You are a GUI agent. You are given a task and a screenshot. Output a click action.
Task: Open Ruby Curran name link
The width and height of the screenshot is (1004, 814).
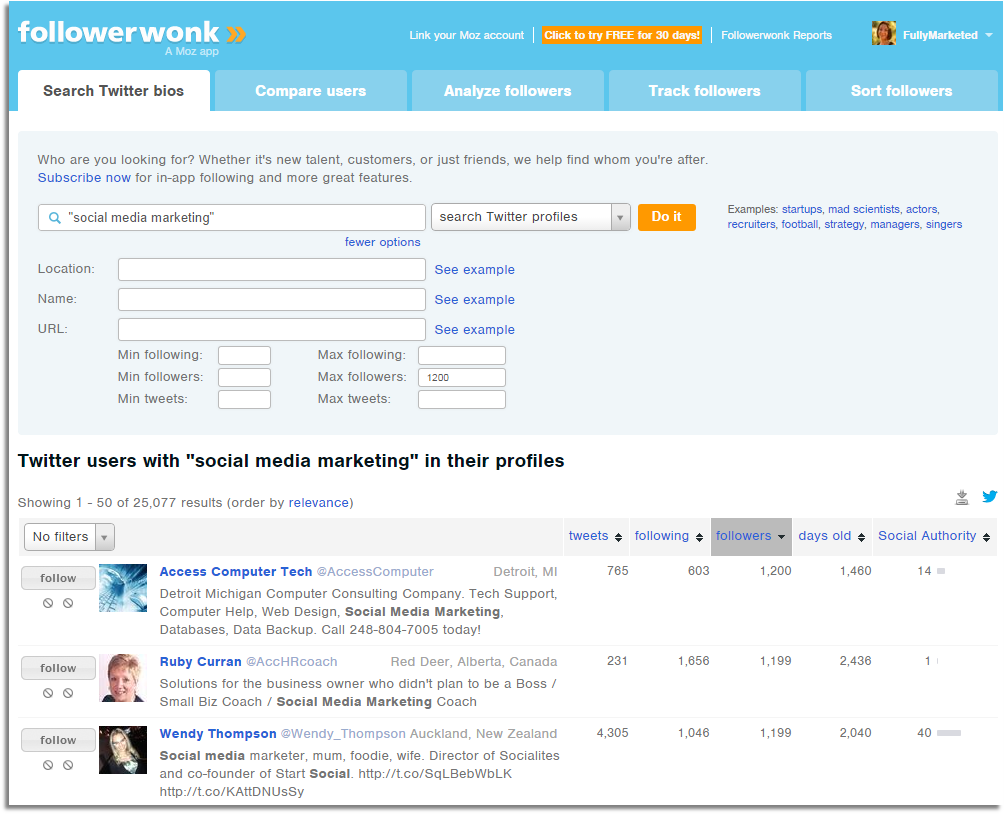click(x=200, y=662)
